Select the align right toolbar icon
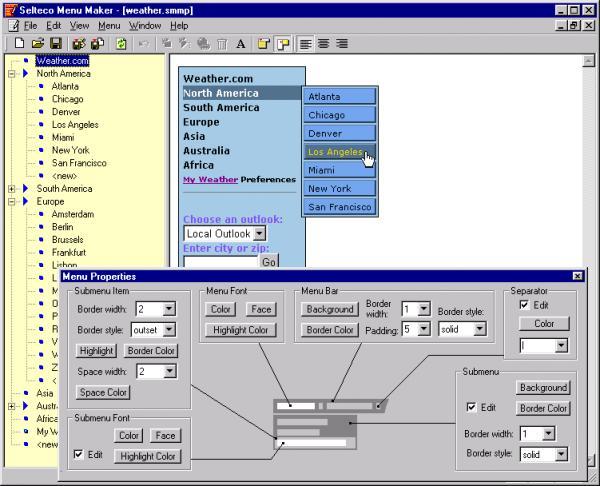 click(342, 44)
